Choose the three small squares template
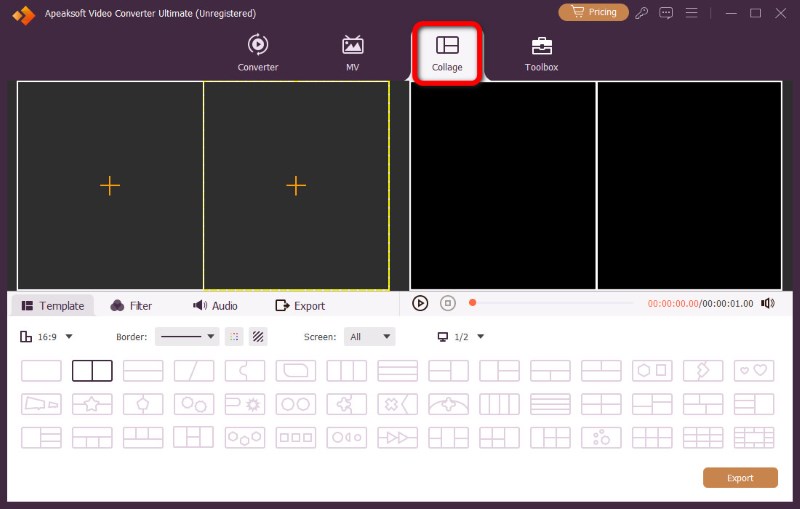 click(296, 438)
